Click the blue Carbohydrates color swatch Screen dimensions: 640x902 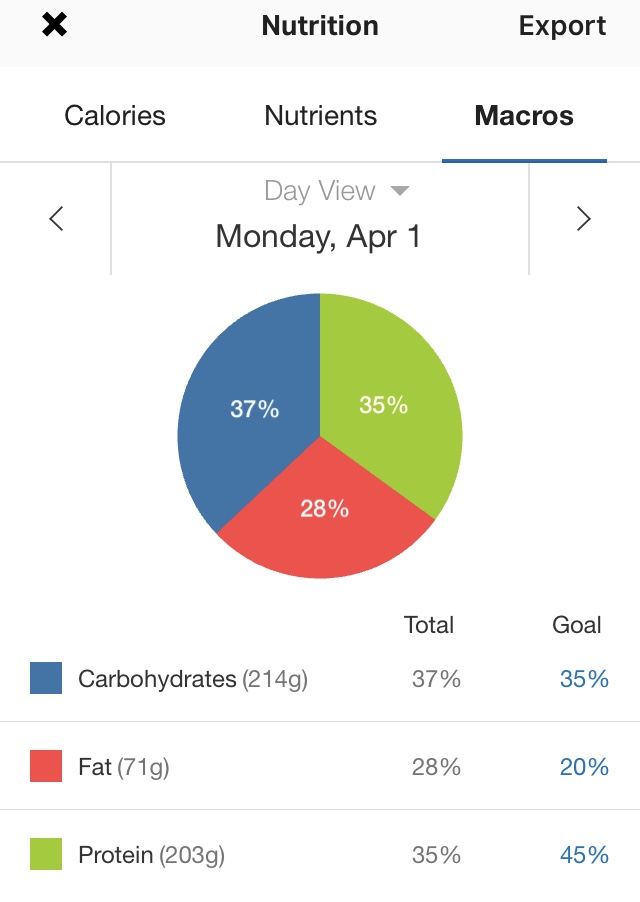(x=46, y=679)
